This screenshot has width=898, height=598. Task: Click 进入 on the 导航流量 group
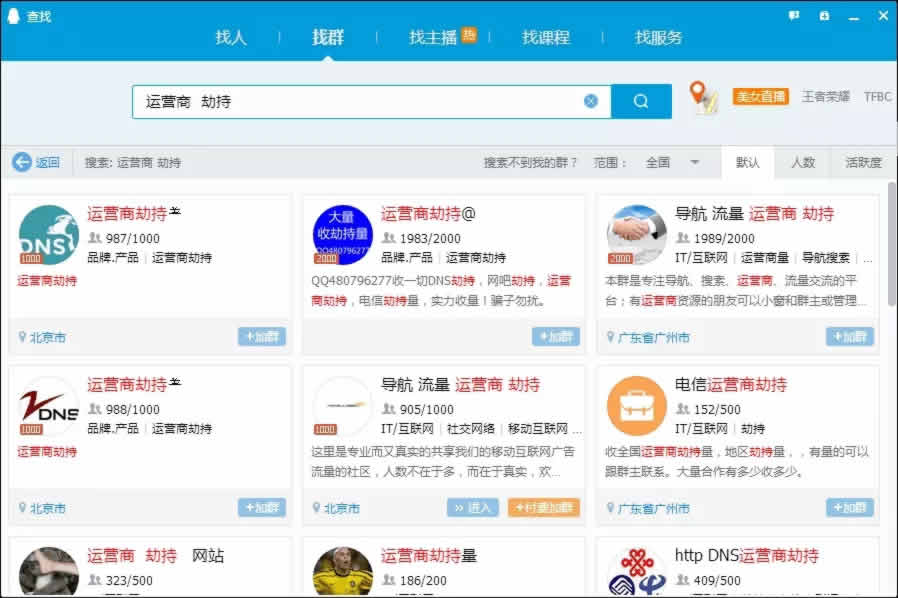471,508
